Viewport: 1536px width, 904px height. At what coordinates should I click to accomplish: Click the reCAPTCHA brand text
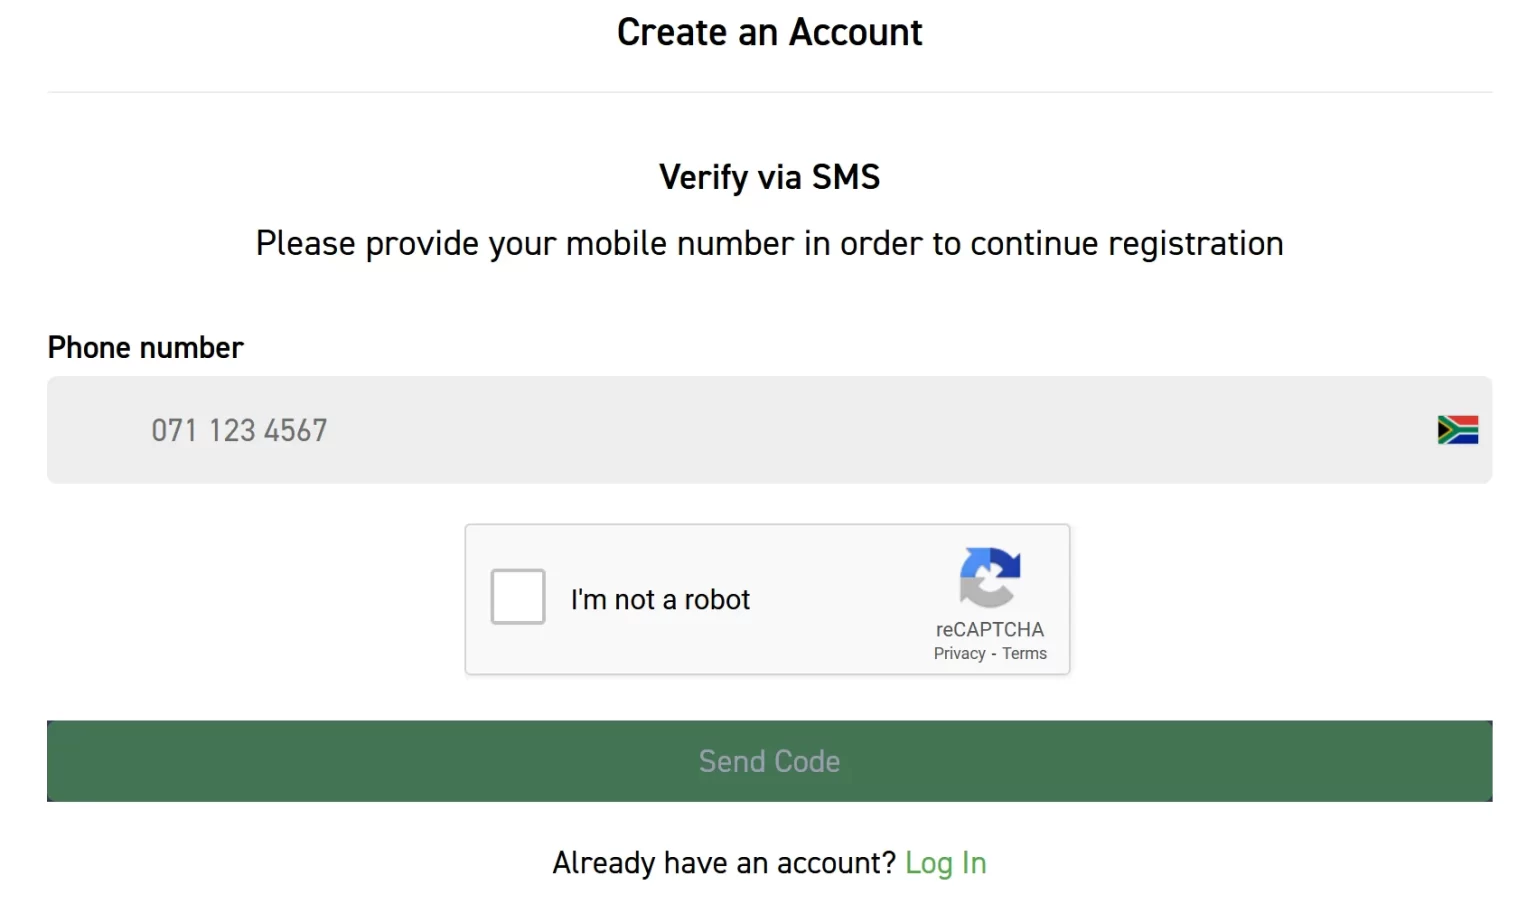(989, 629)
